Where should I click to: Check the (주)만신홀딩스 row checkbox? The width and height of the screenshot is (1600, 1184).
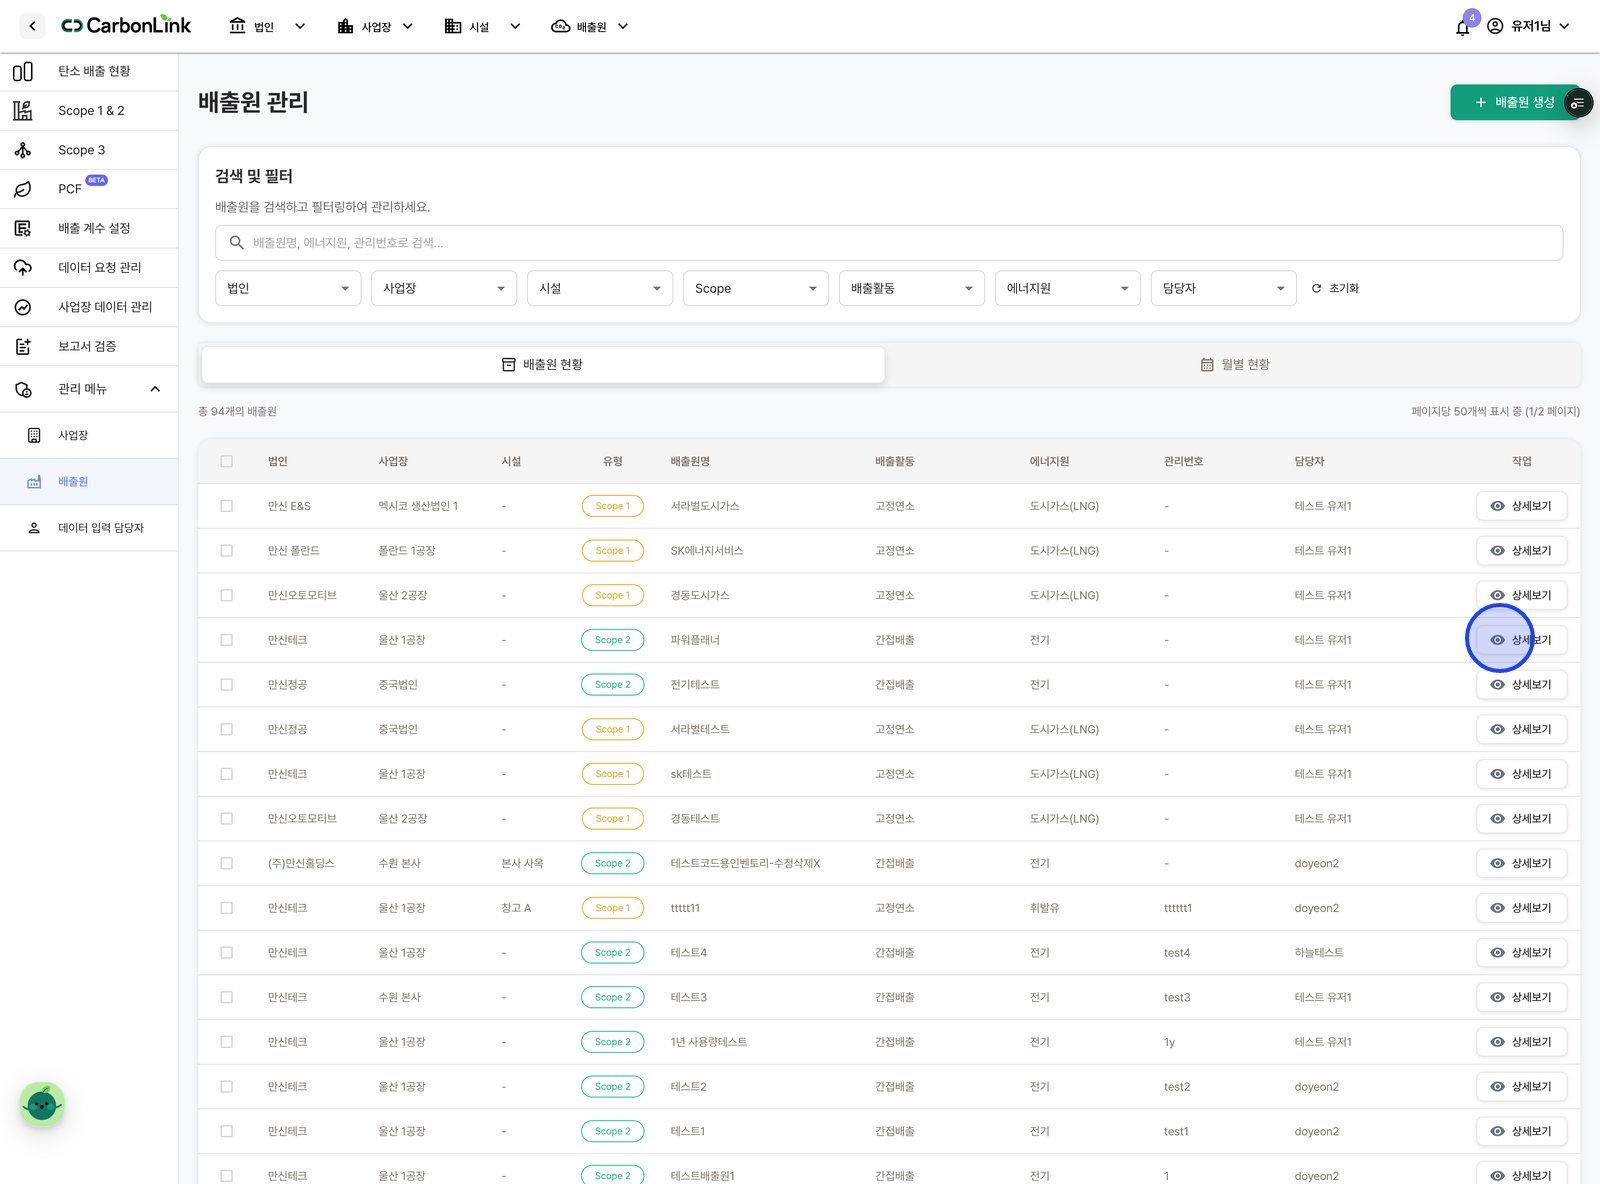[227, 863]
